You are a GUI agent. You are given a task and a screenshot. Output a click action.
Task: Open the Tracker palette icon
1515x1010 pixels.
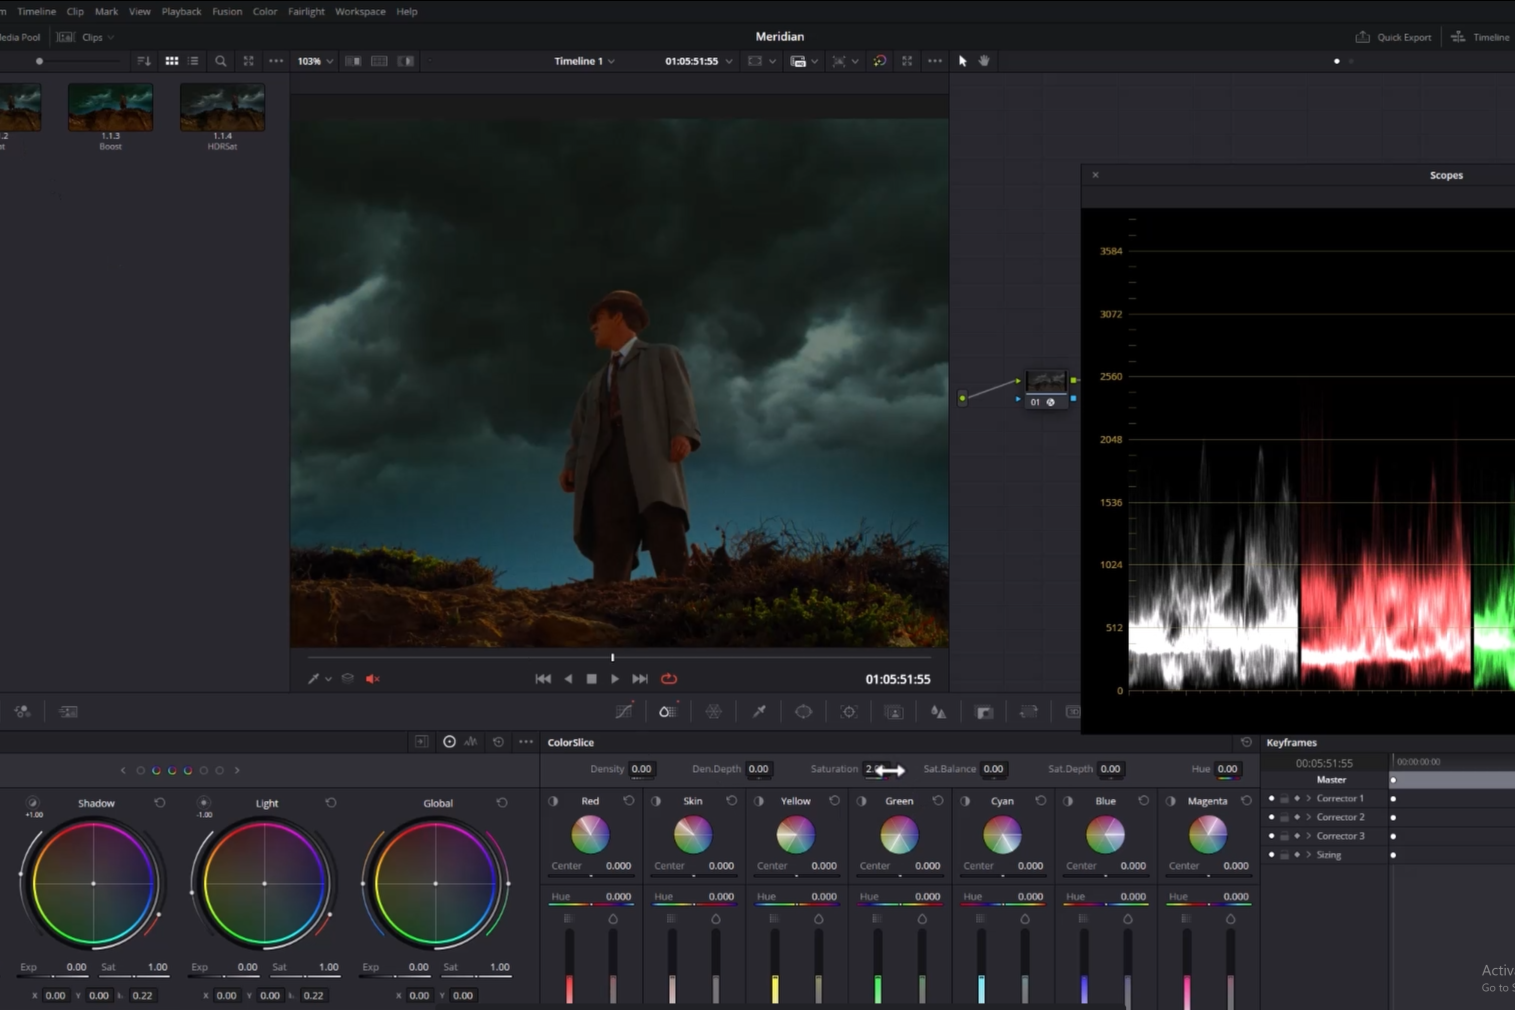[849, 711]
